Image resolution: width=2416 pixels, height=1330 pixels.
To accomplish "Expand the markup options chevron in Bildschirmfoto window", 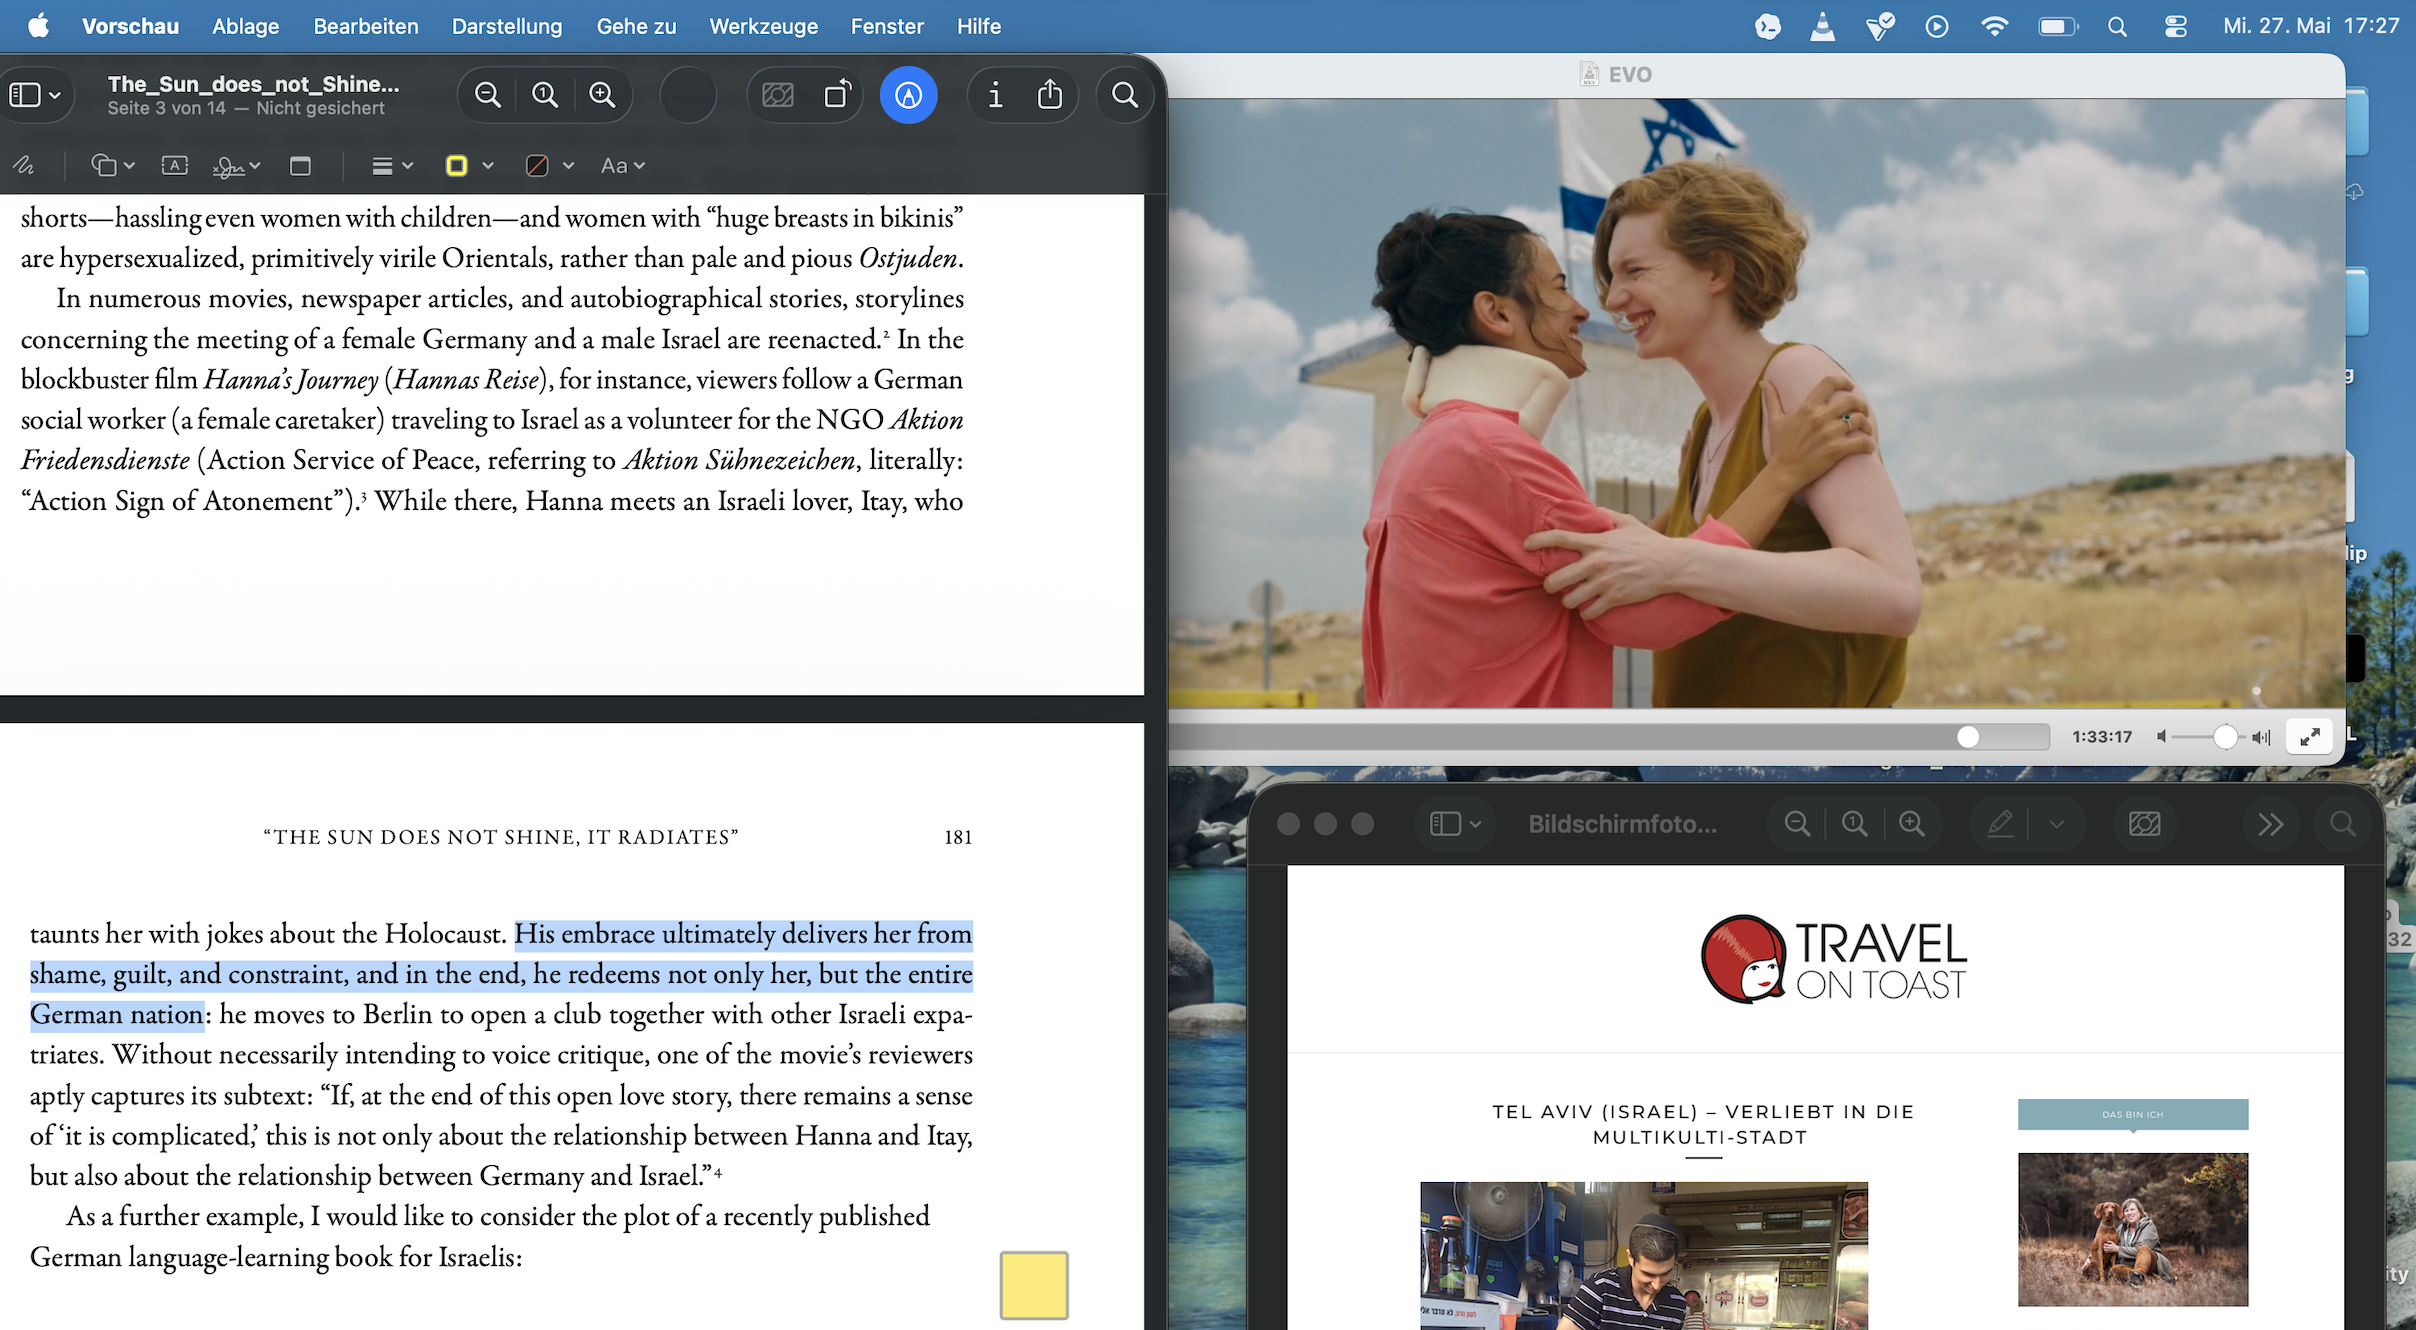I will point(2056,824).
